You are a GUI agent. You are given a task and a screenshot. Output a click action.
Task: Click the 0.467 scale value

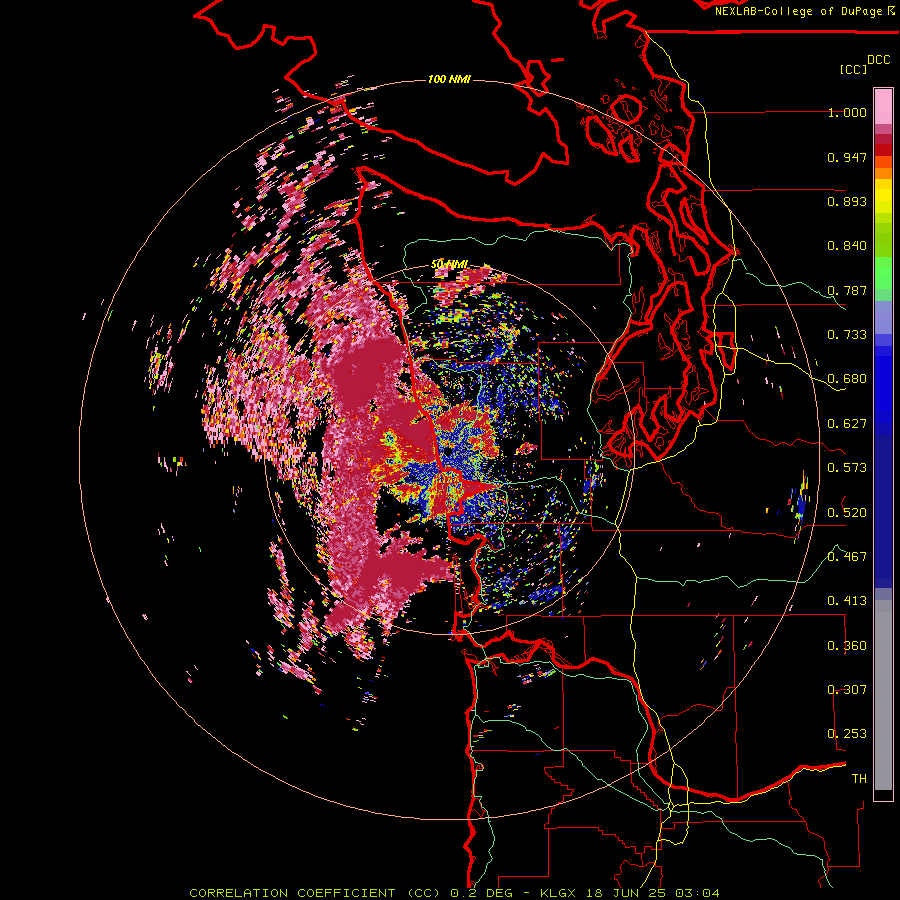(x=847, y=557)
